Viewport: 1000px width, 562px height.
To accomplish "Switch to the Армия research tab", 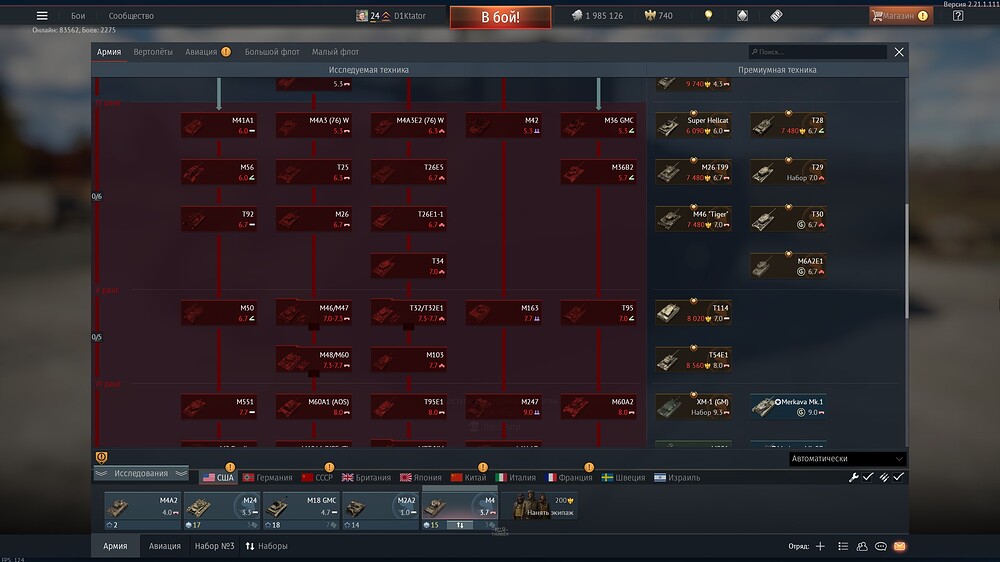I will (x=109, y=52).
